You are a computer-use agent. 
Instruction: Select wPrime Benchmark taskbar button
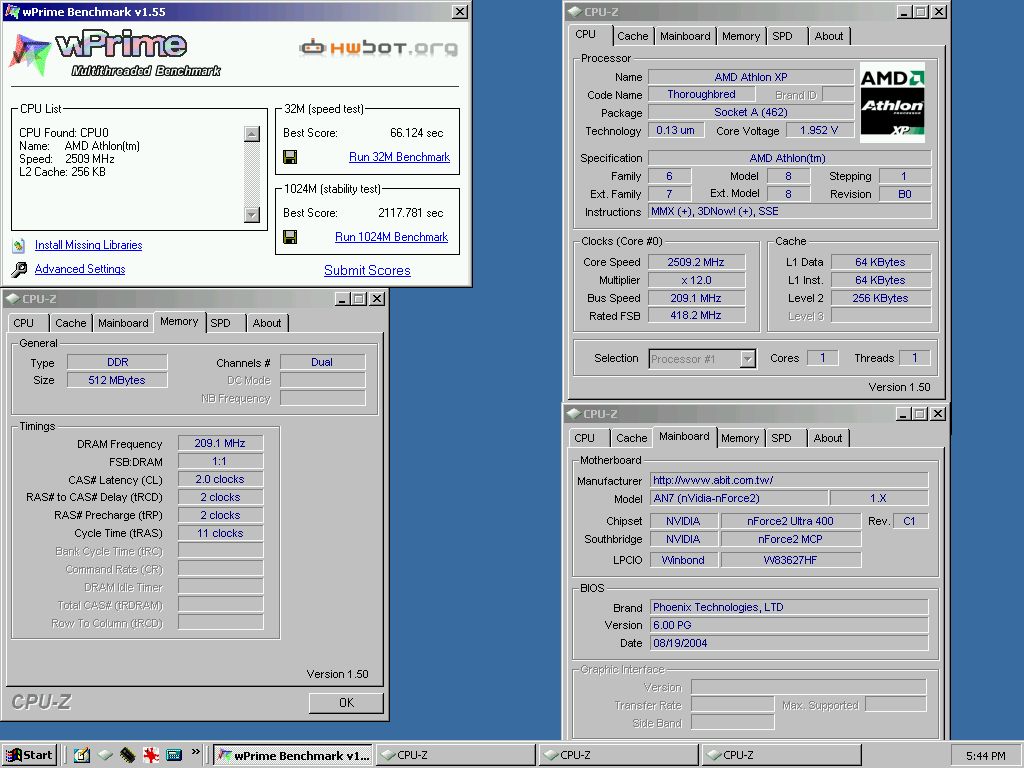coord(293,755)
